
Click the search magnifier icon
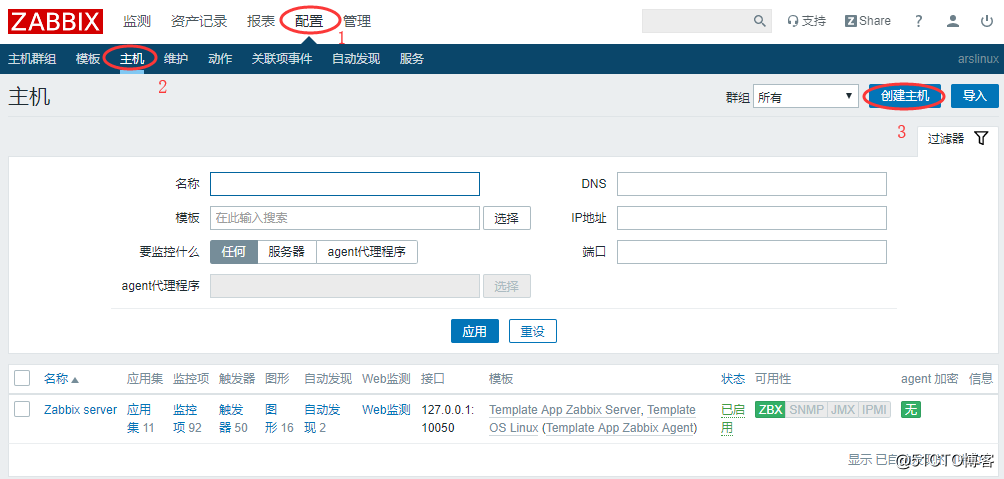tap(759, 21)
